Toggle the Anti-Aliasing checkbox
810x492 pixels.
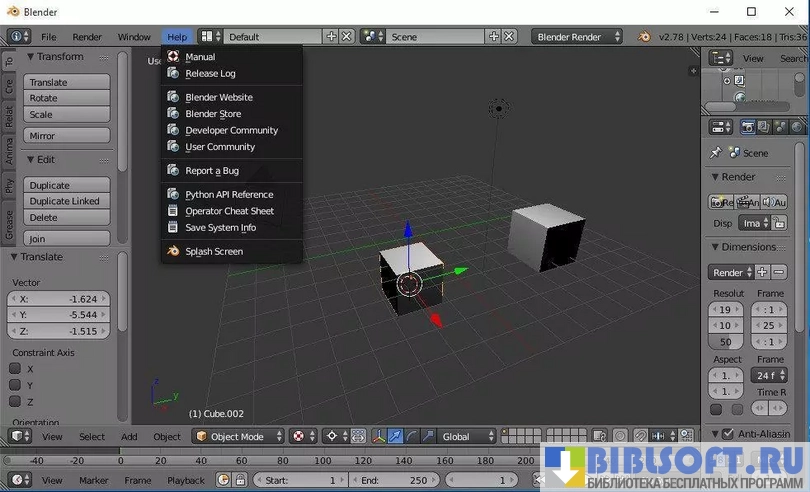pyautogui.click(x=726, y=434)
